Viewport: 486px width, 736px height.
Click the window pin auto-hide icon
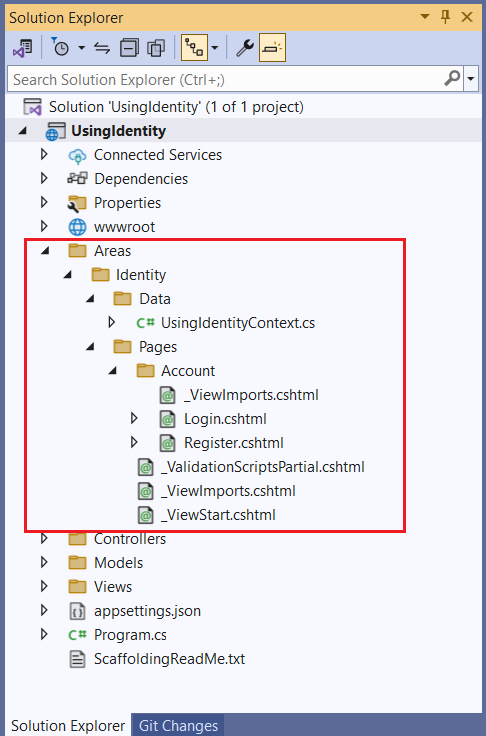[445, 17]
